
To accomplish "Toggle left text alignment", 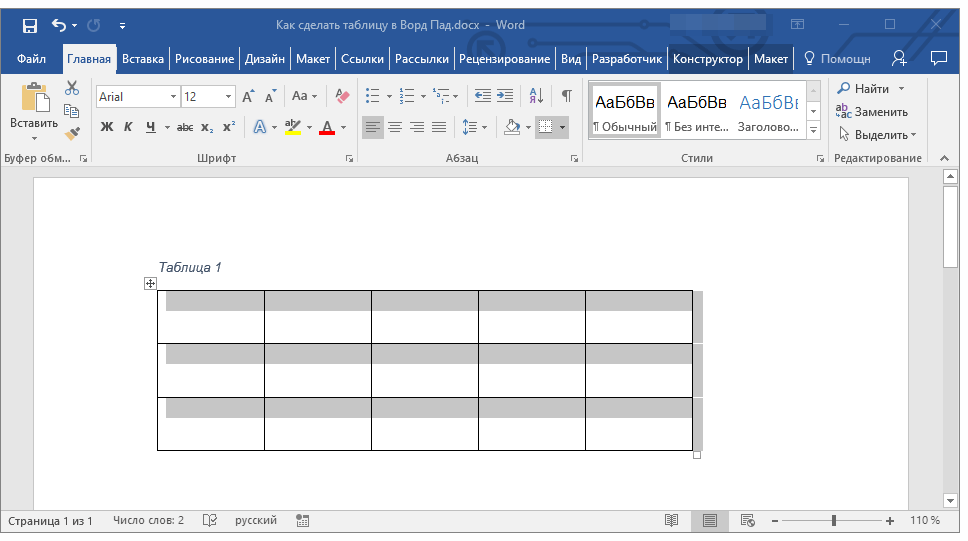I will tap(373, 127).
